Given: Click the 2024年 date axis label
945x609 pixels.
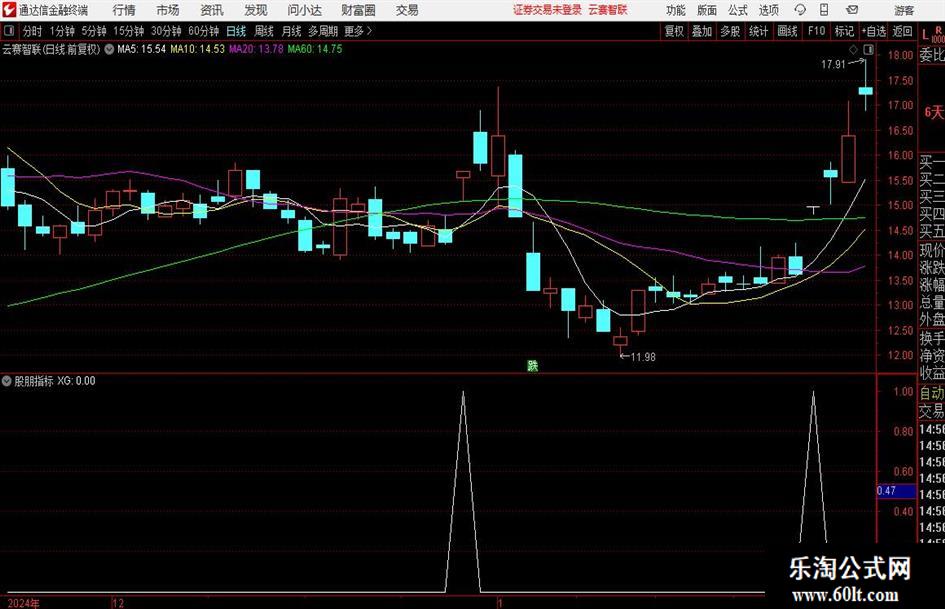Looking at the screenshot, I should pos(24,603).
